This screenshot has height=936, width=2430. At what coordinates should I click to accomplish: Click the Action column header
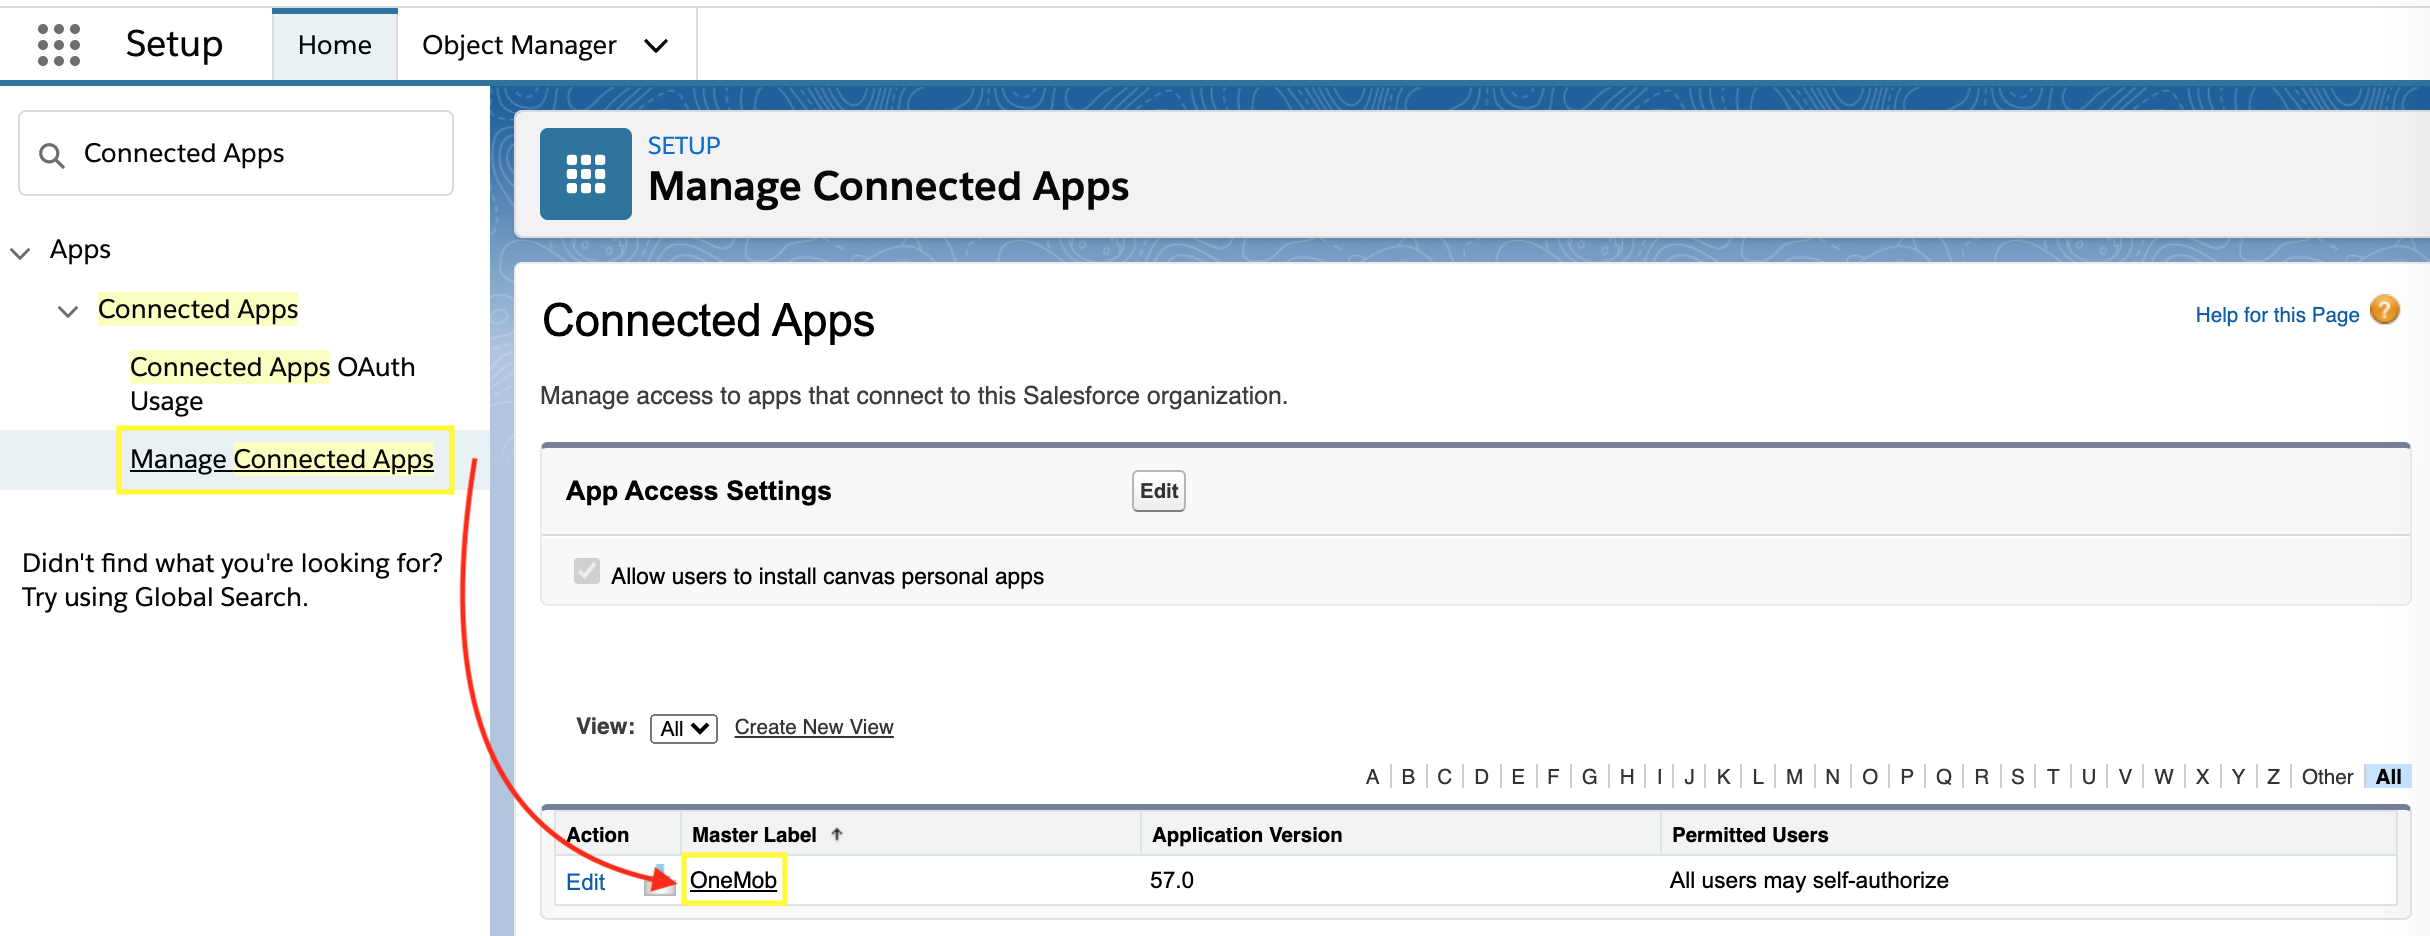tap(598, 835)
